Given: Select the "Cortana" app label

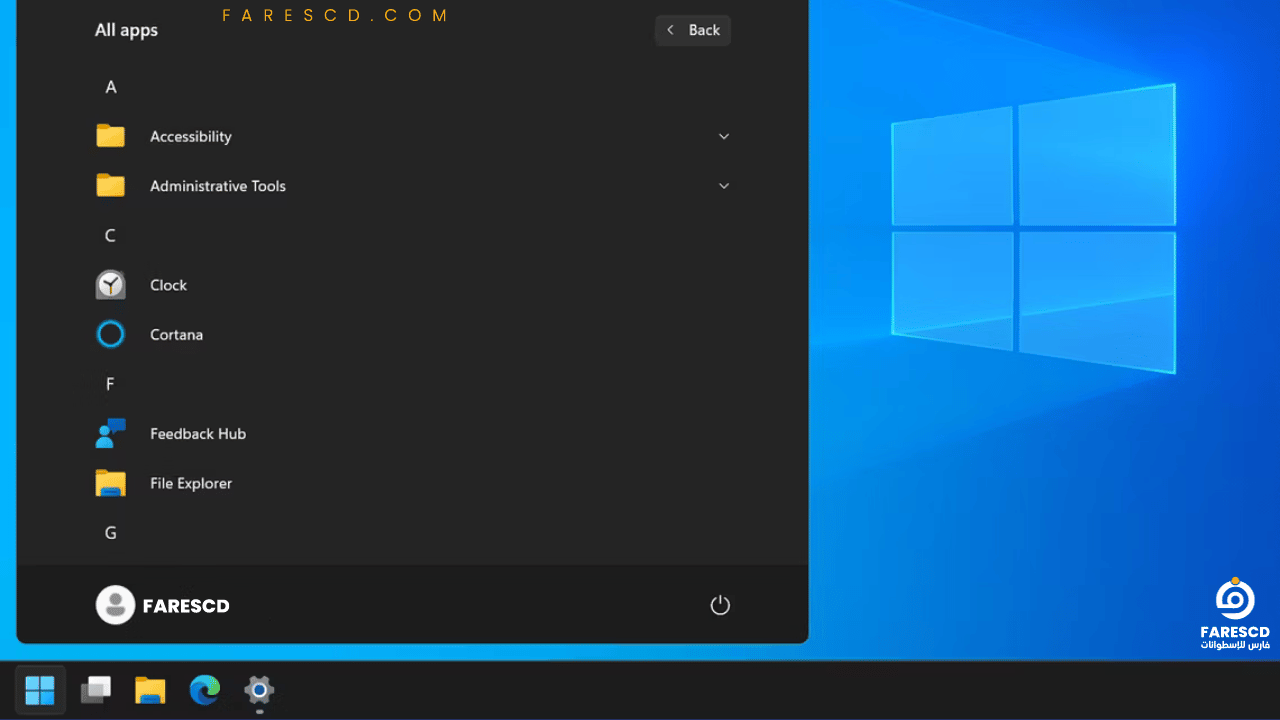Looking at the screenshot, I should click(176, 335).
